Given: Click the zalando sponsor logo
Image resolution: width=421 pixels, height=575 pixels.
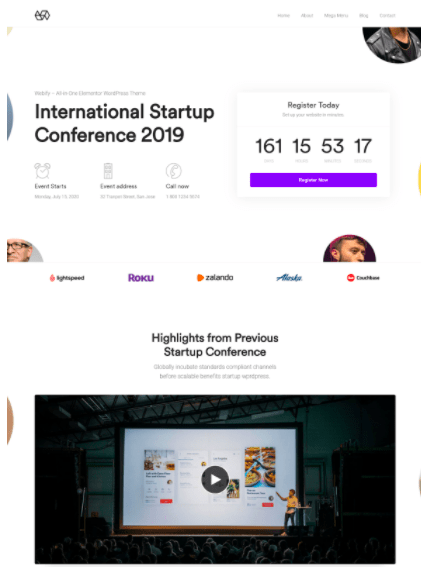Looking at the screenshot, I should tap(215, 278).
